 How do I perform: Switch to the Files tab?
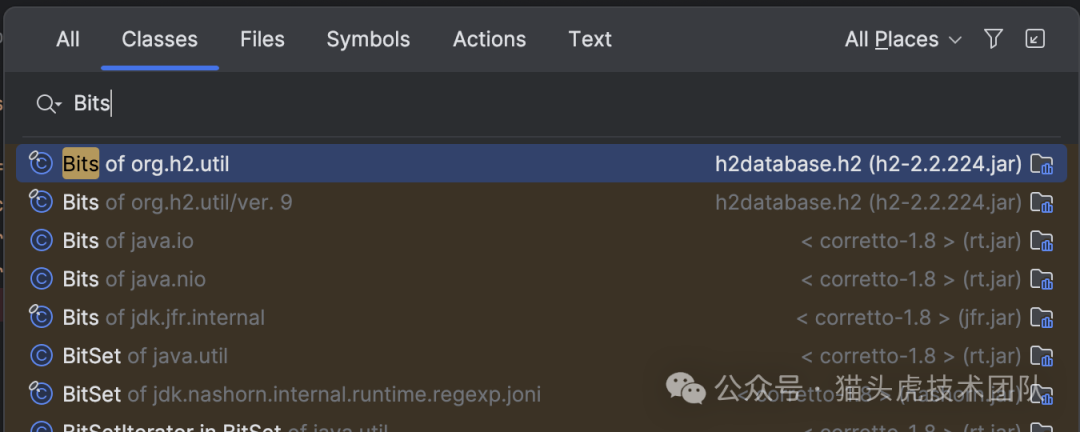(262, 39)
